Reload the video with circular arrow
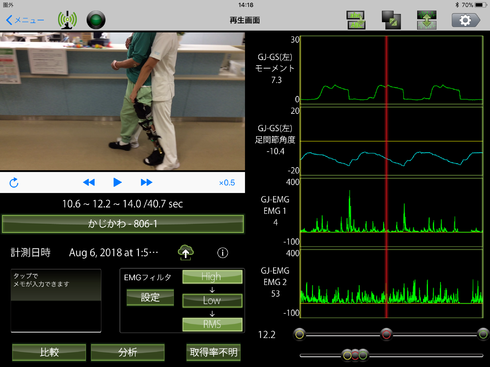The width and height of the screenshot is (490, 367). (14, 183)
